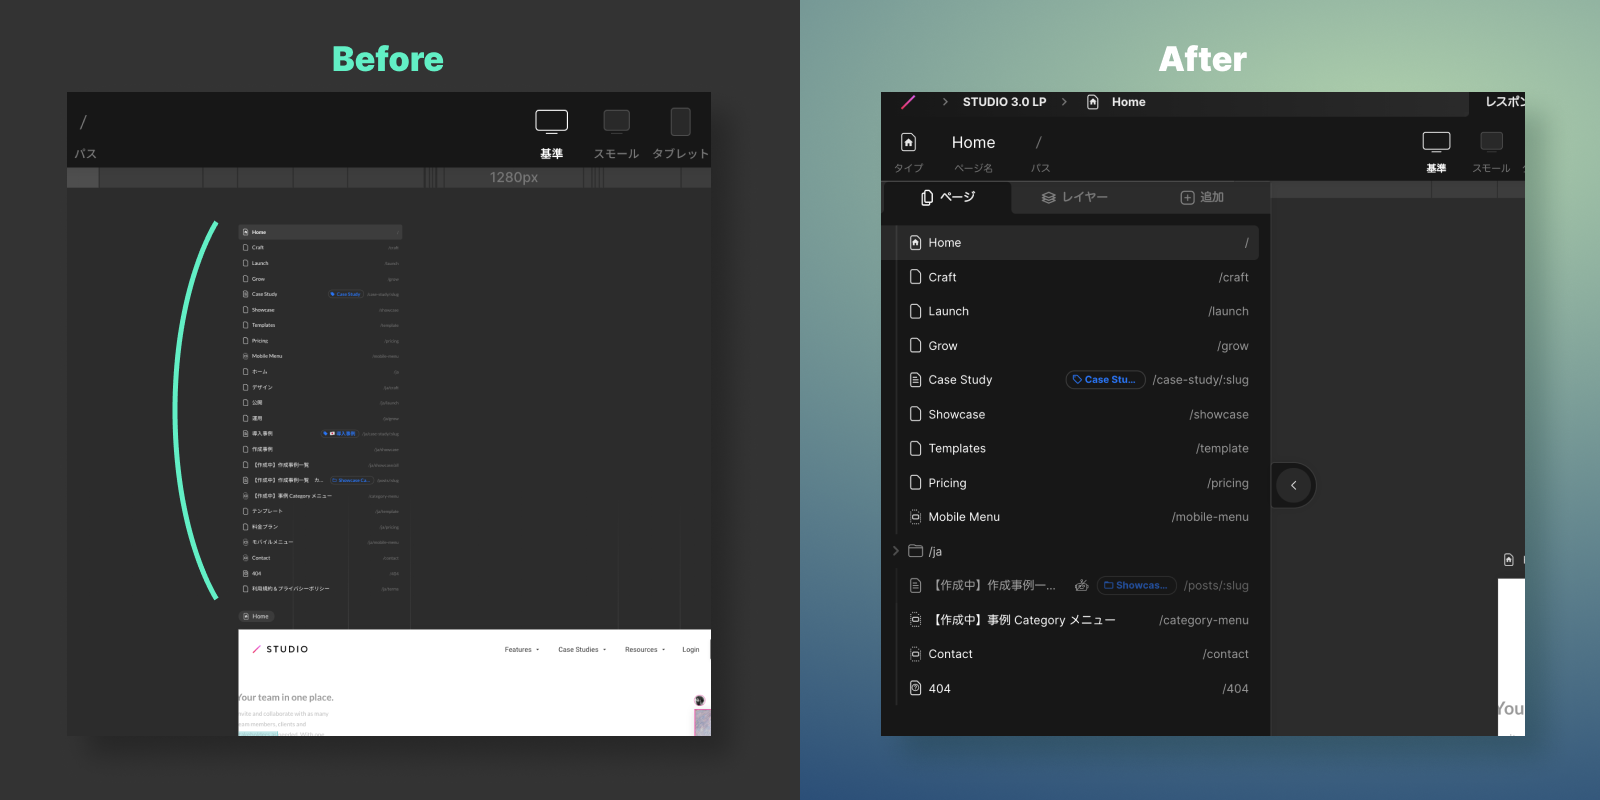Select Home row in Before page list

[320, 232]
